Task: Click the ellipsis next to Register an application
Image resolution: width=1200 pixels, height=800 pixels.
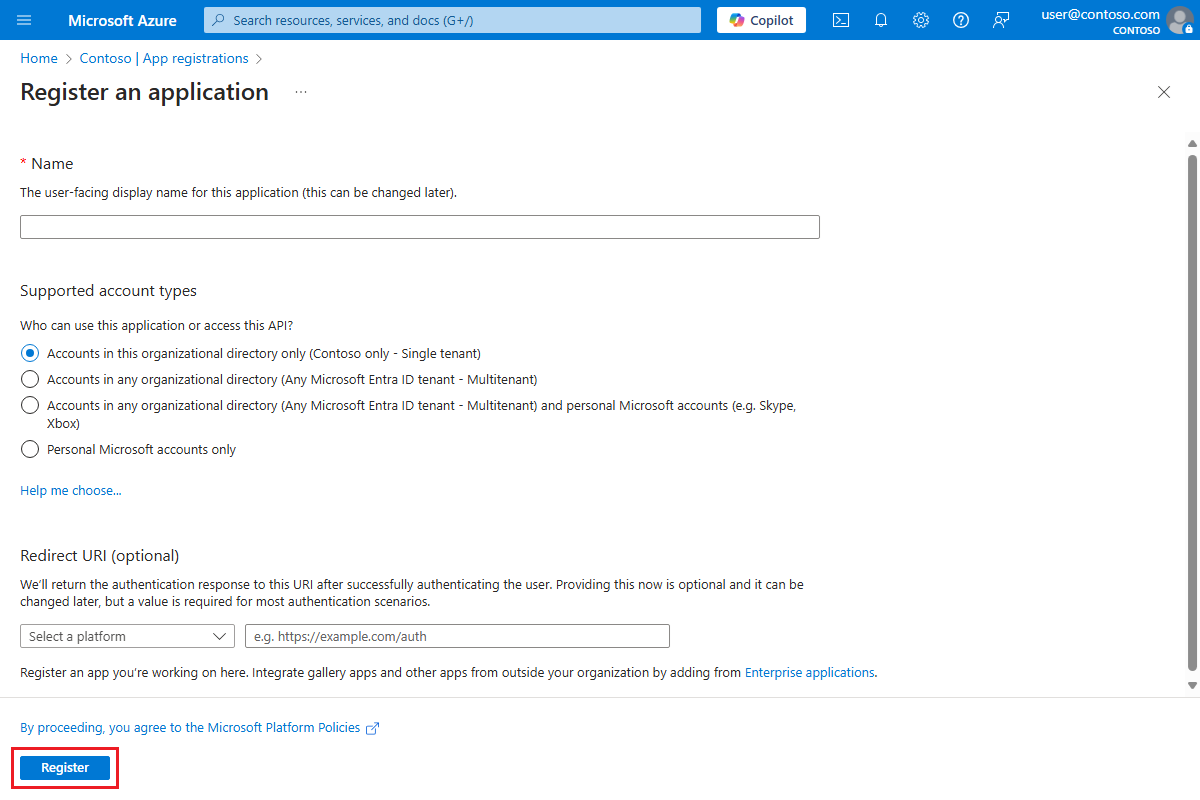Action: [301, 92]
